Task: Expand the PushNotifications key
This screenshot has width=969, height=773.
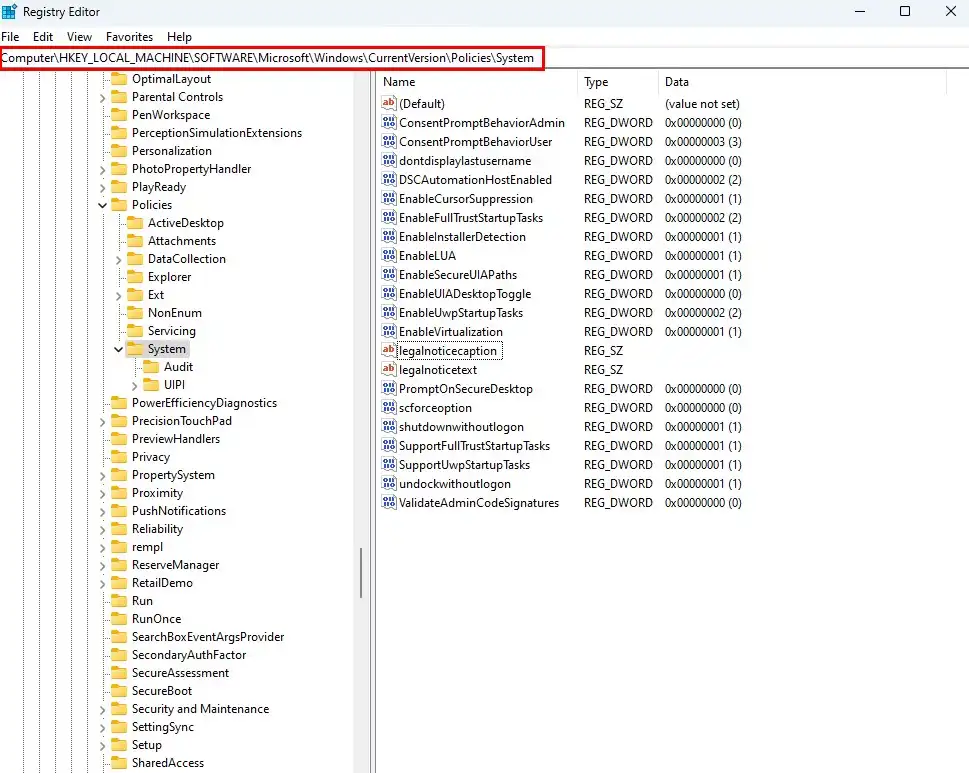Action: (103, 512)
